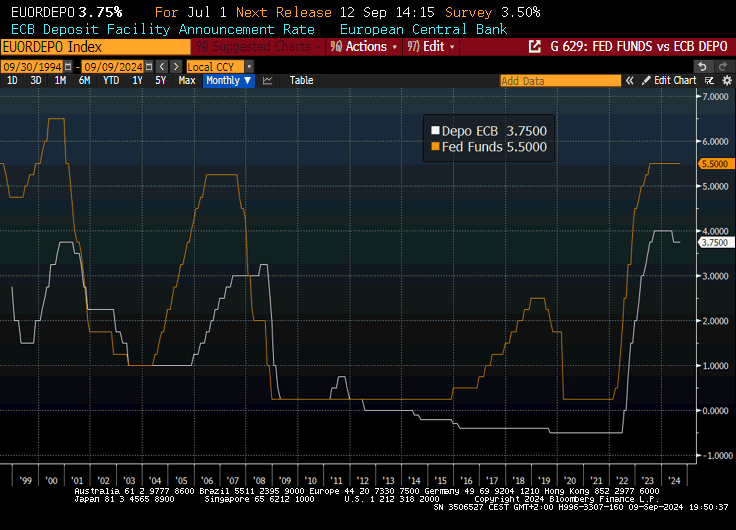736x530 pixels.
Task: Click the Add Data input field
Action: click(560, 81)
